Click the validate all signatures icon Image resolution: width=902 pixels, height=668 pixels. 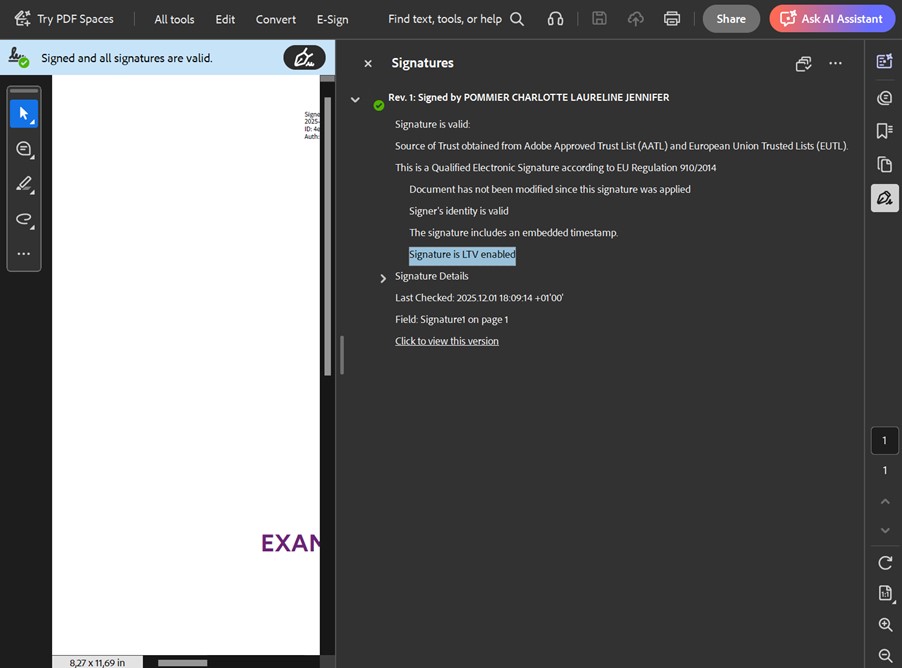pos(804,63)
